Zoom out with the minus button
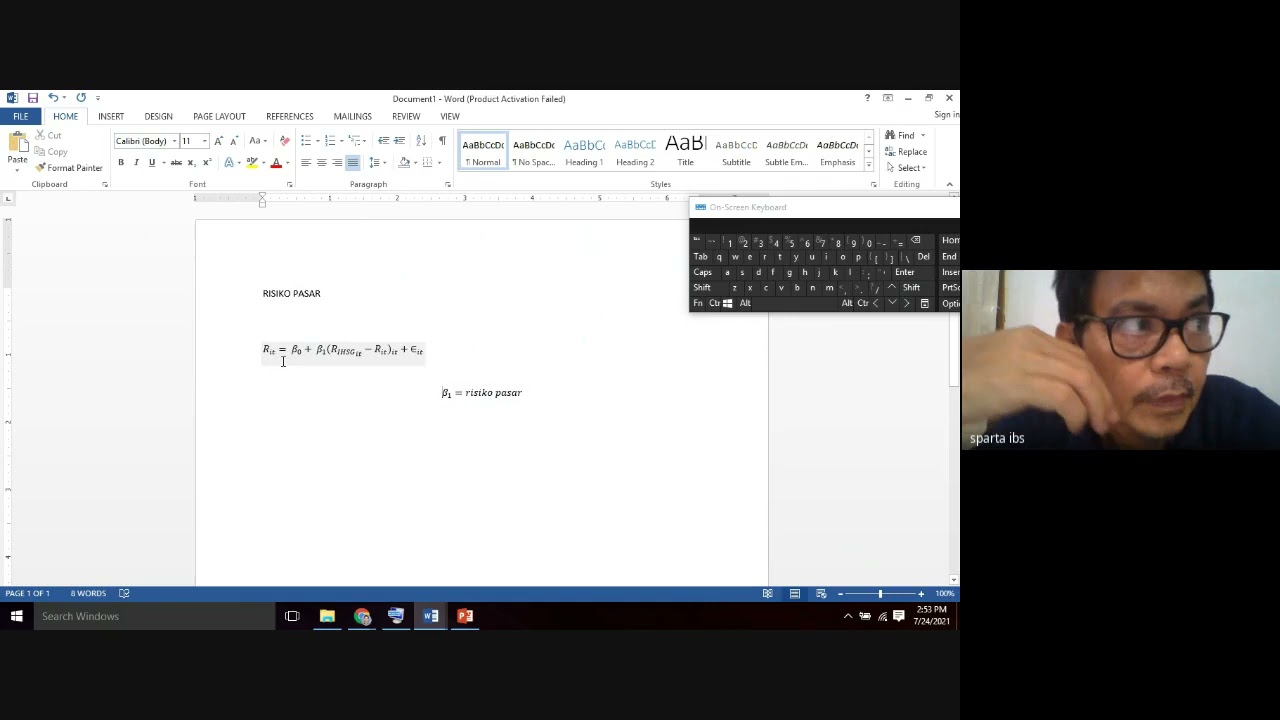The image size is (1280, 720). pos(840,594)
